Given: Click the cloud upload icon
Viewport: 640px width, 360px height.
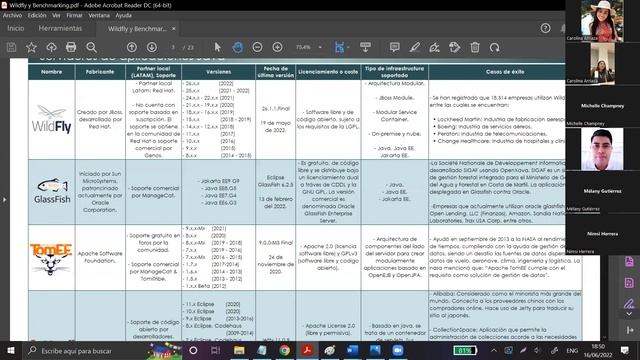Looking at the screenshot, I should click(x=51, y=47).
